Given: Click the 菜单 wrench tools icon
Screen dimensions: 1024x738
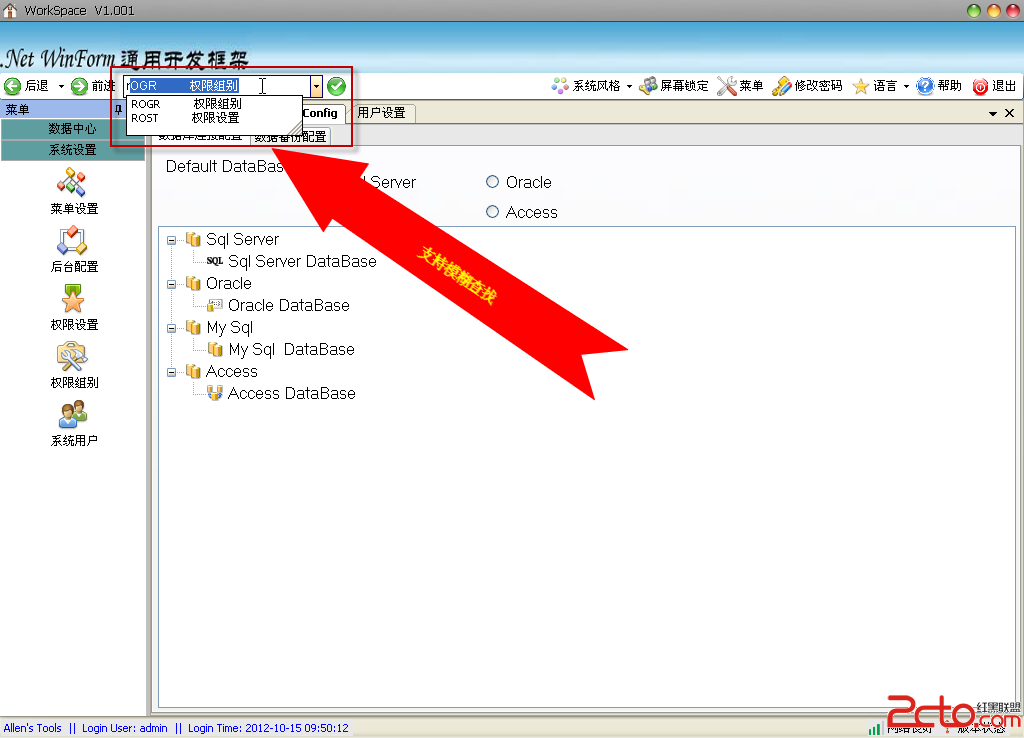Looking at the screenshot, I should tap(727, 86).
